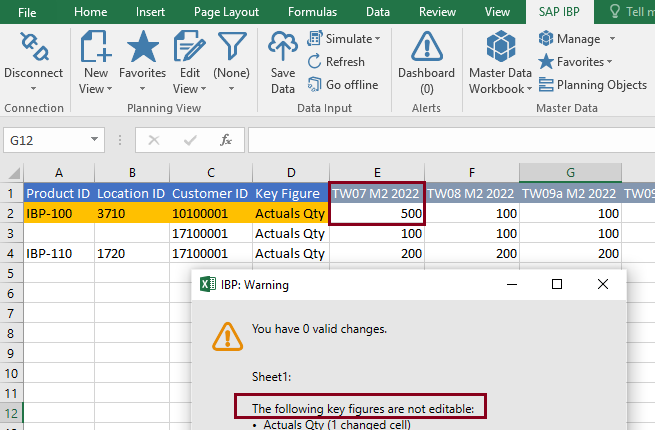Select the Key Figure header cell
Screen dimensions: 655x430
pyautogui.click(x=291, y=193)
